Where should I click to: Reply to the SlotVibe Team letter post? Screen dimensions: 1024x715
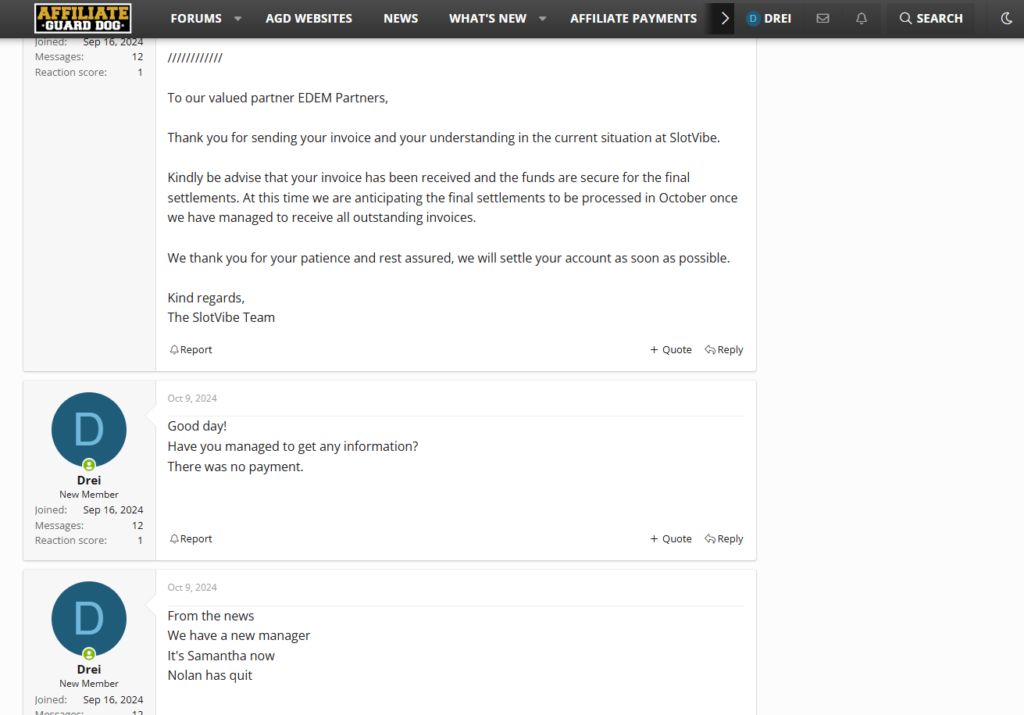pyautogui.click(x=724, y=350)
